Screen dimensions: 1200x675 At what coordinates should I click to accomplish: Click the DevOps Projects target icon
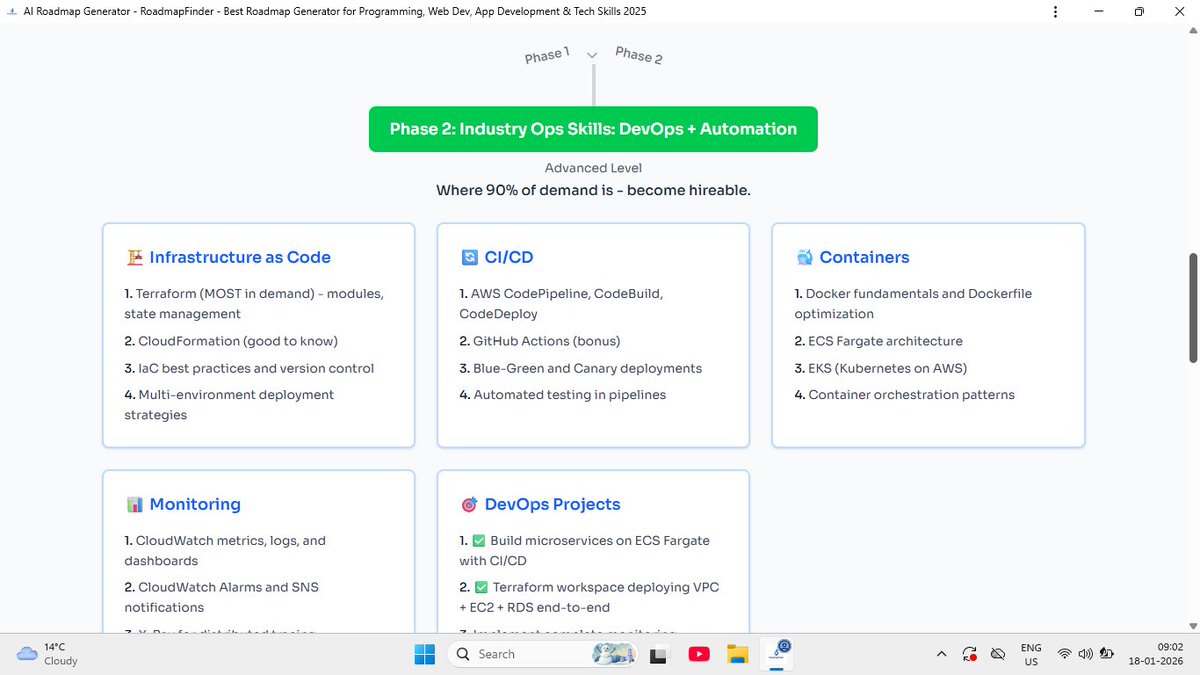click(469, 504)
